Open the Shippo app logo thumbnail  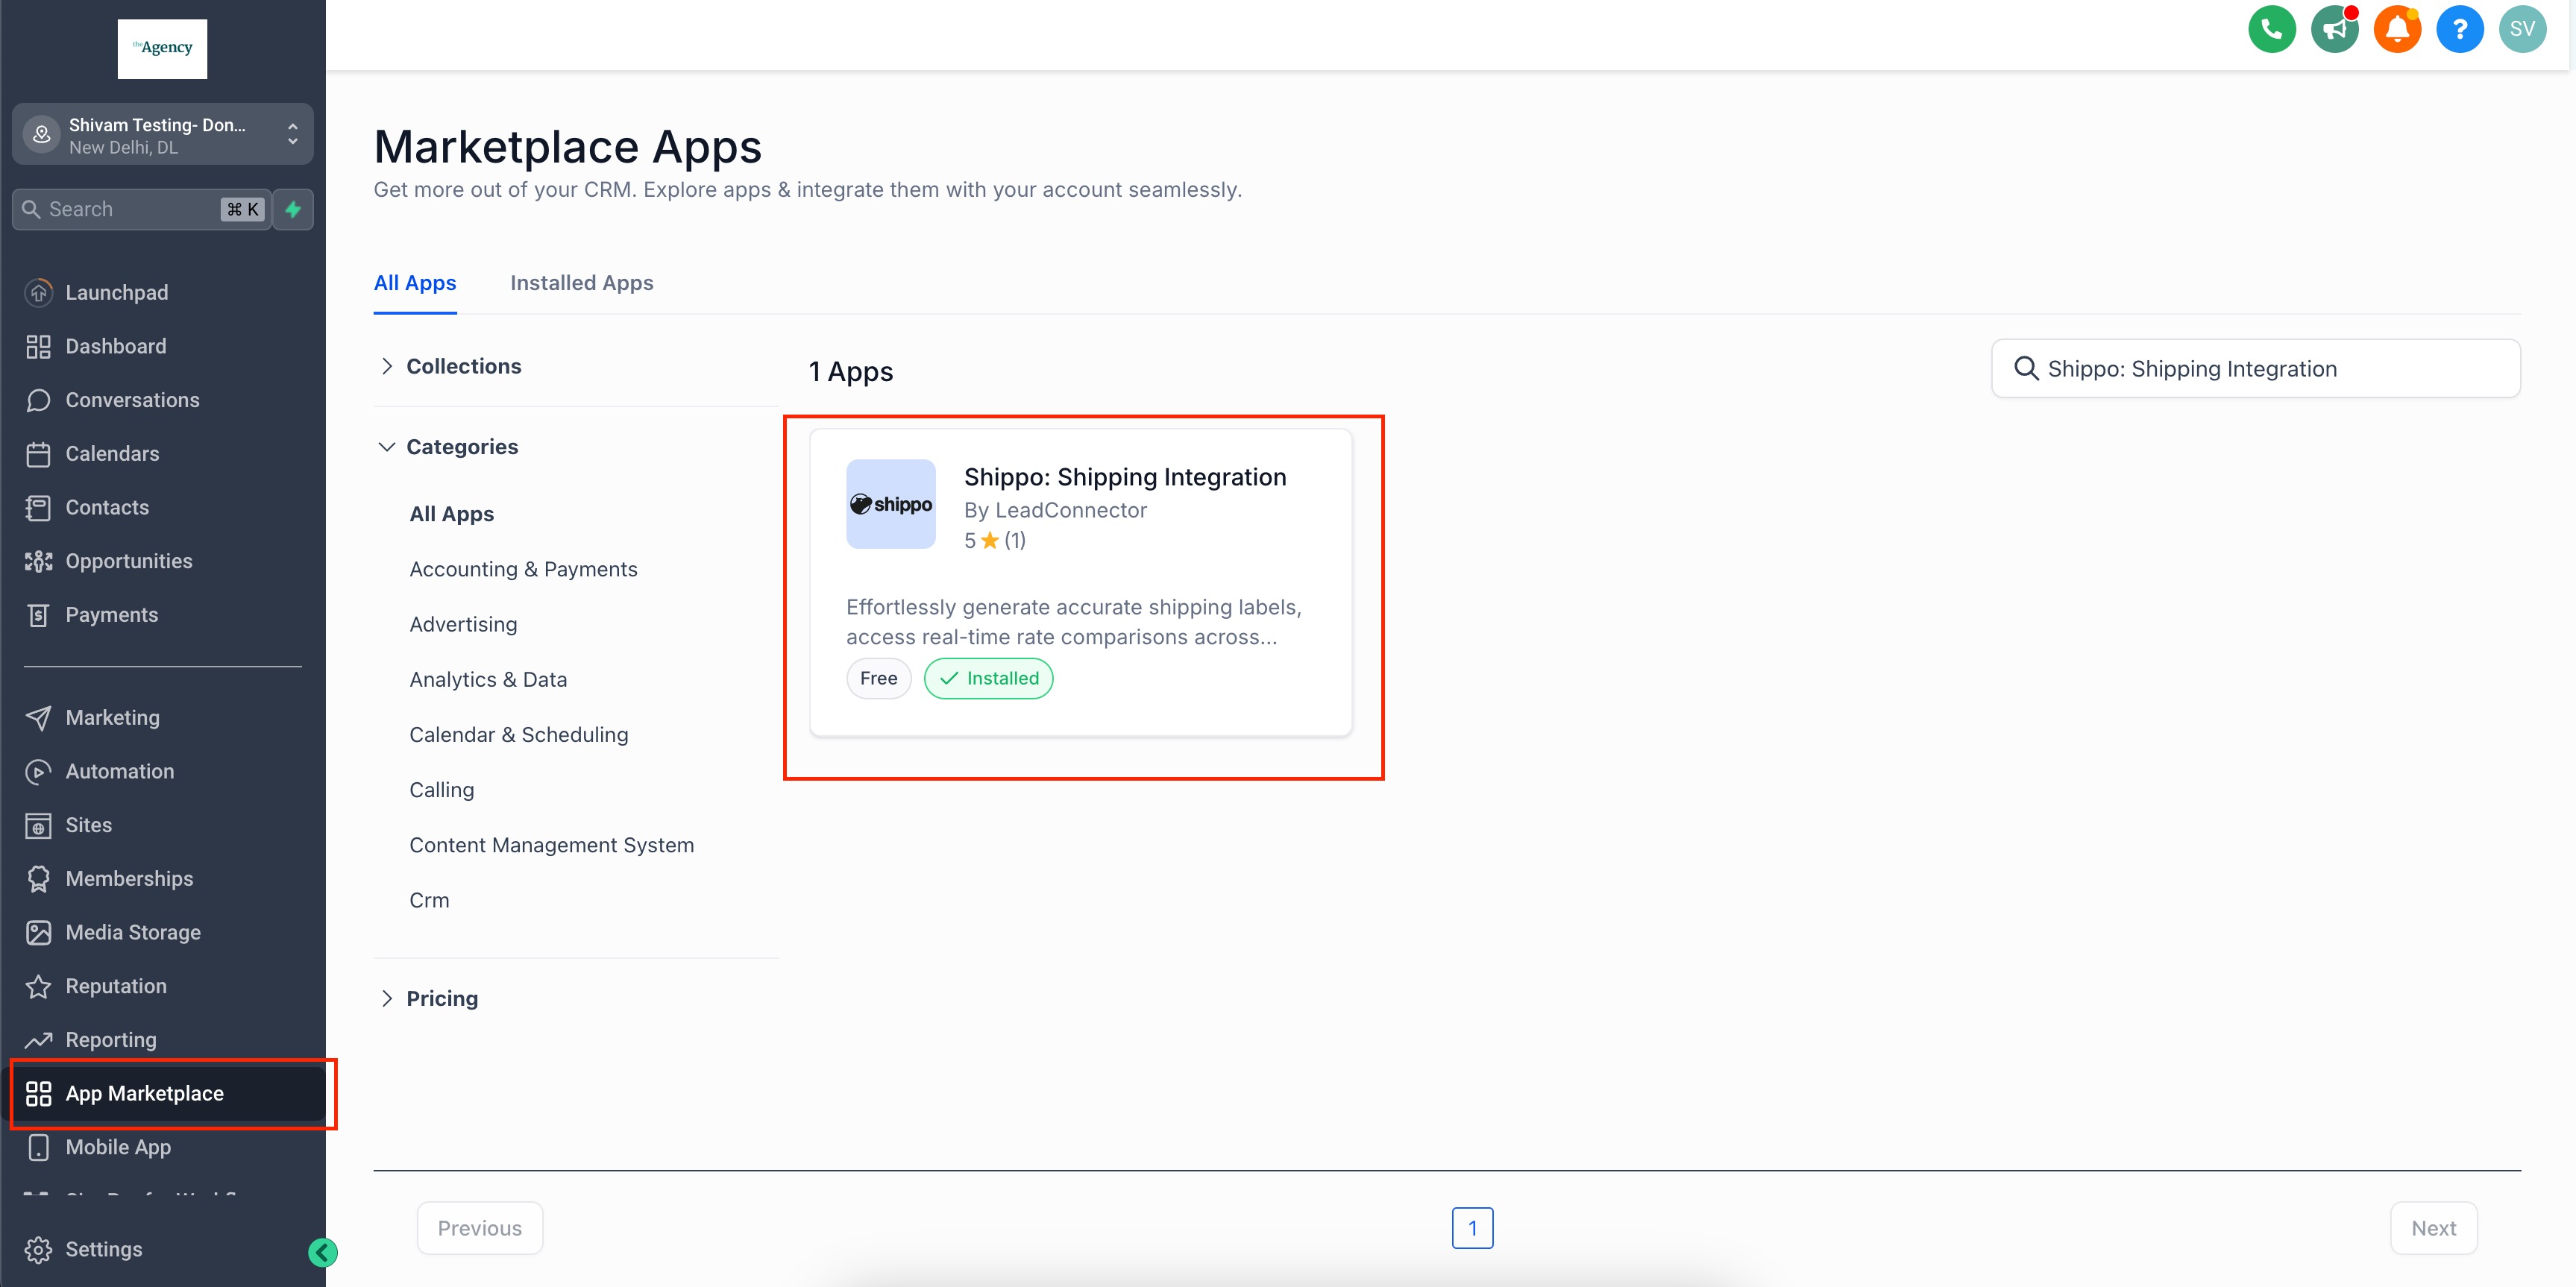pos(890,504)
